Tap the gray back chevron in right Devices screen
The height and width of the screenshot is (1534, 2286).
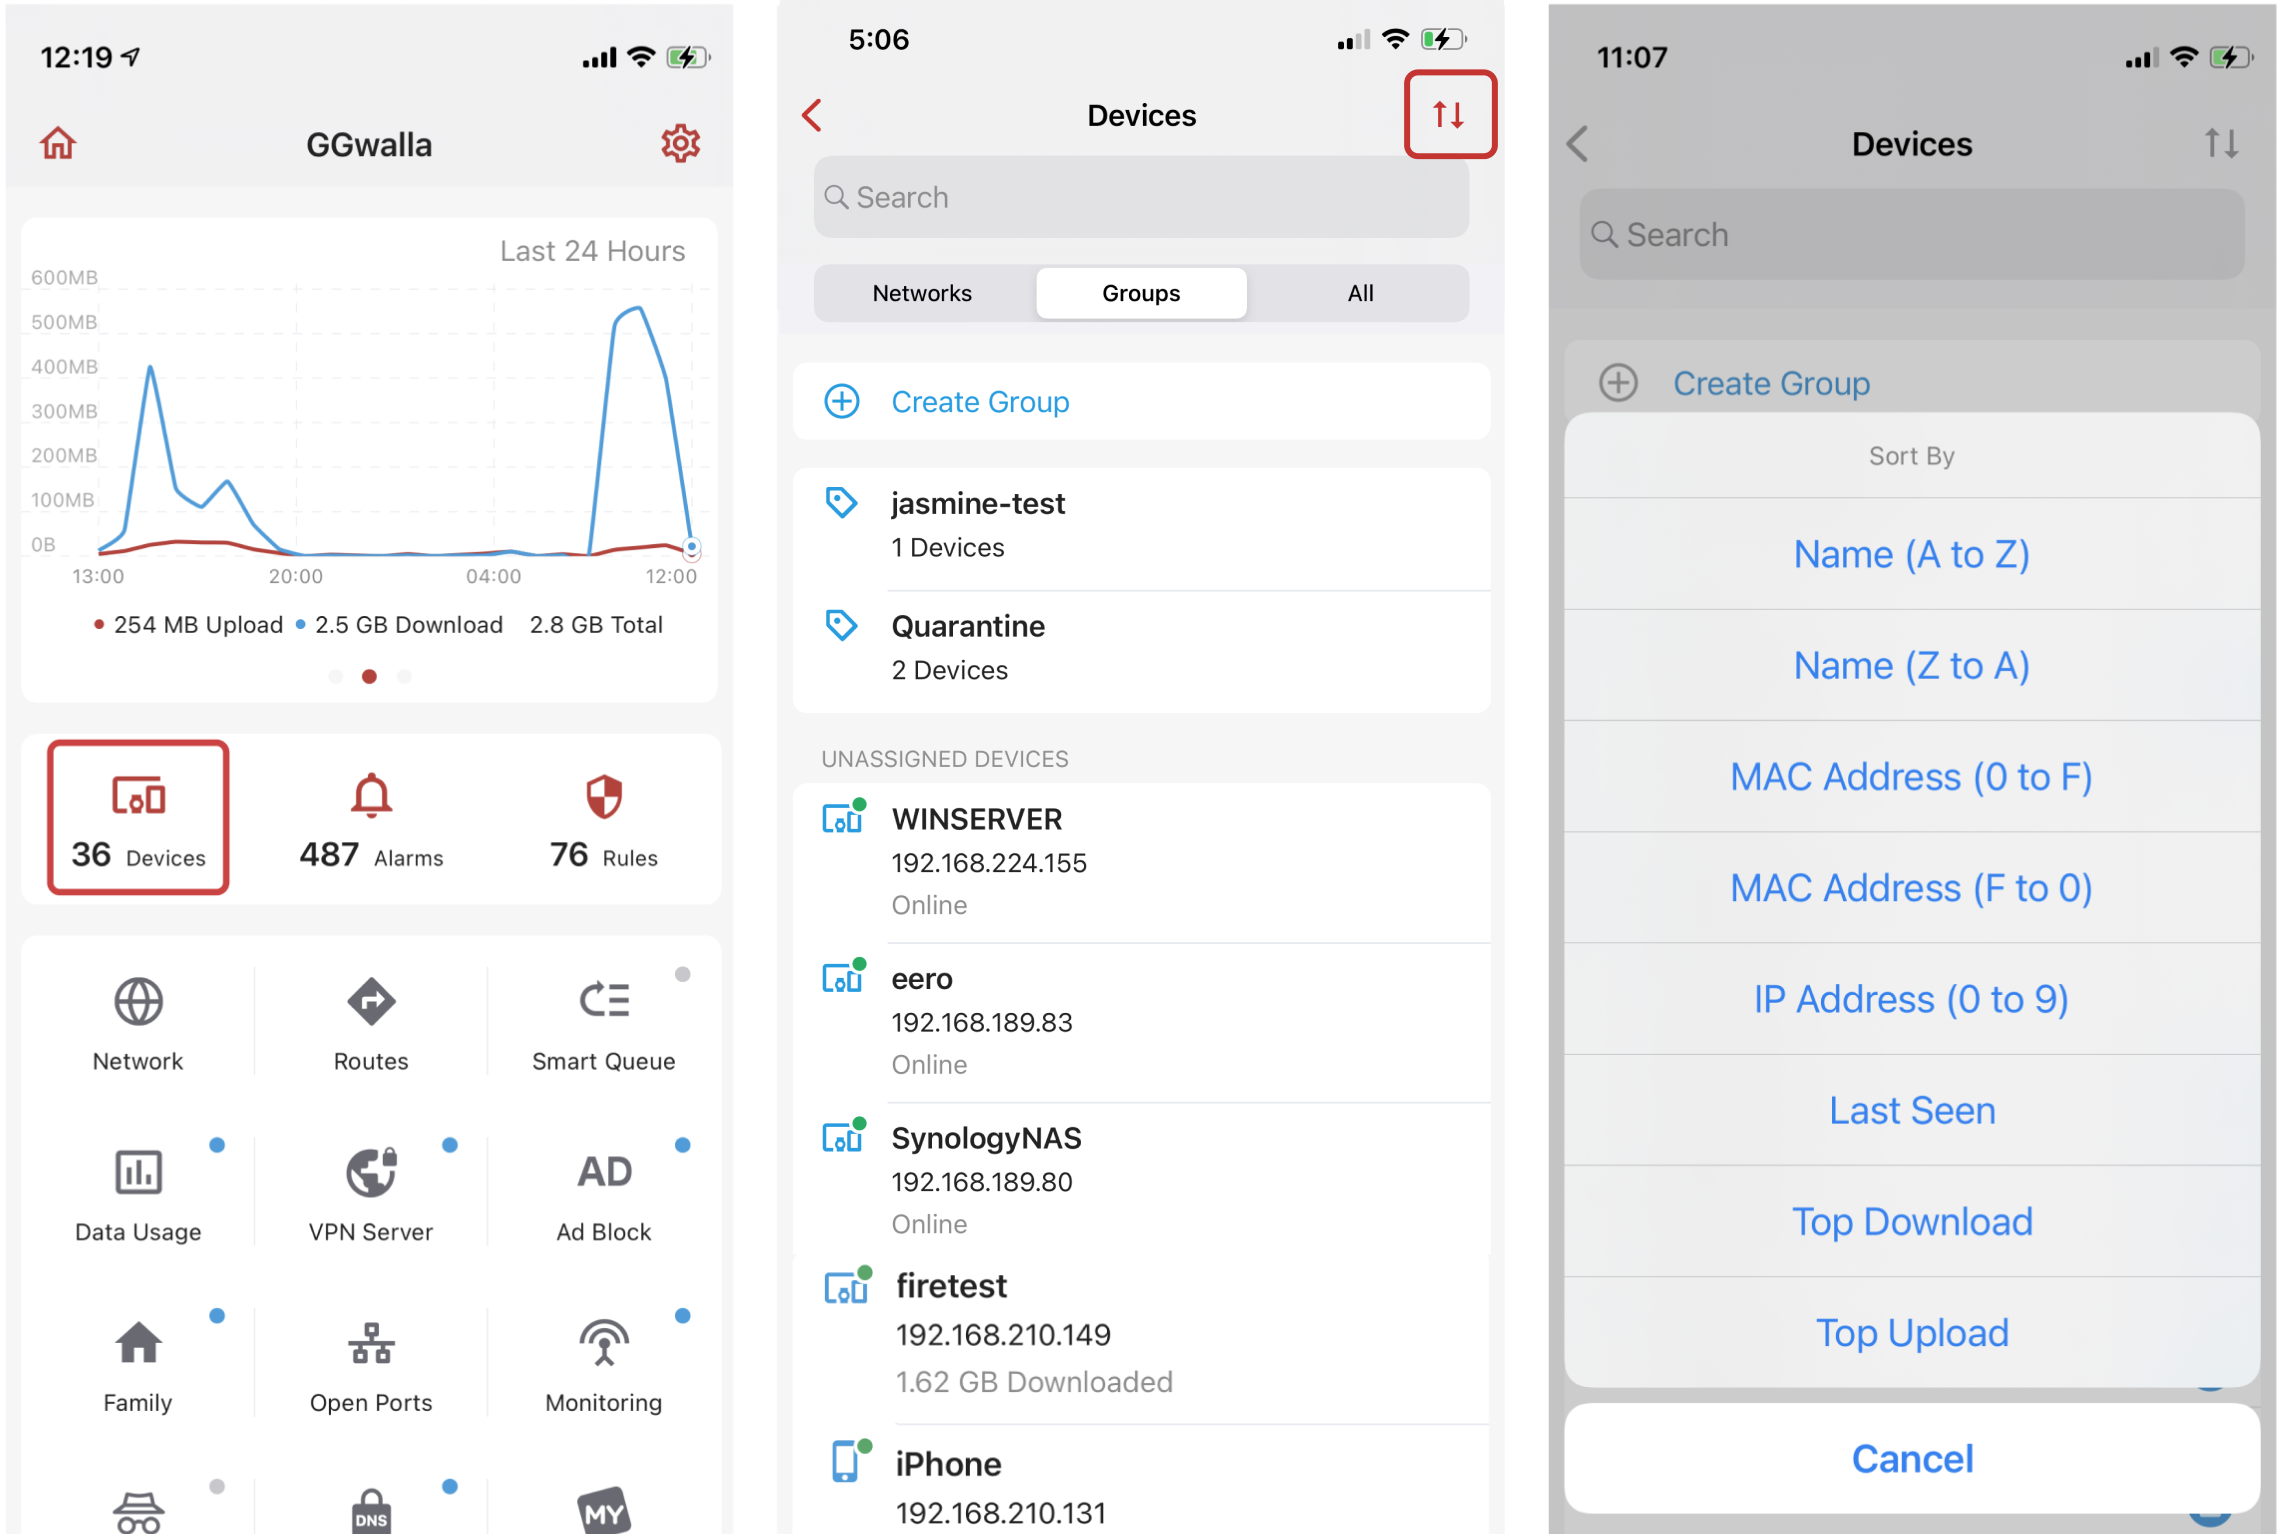coord(1578,144)
